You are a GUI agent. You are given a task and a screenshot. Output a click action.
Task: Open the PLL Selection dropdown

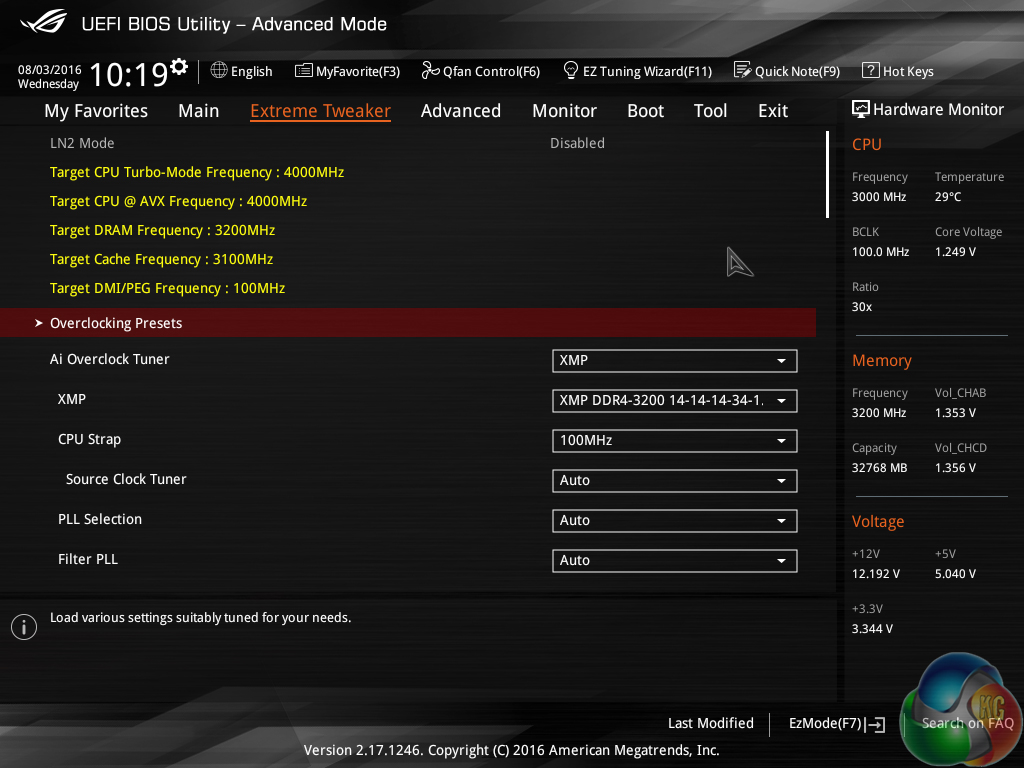[x=674, y=520]
